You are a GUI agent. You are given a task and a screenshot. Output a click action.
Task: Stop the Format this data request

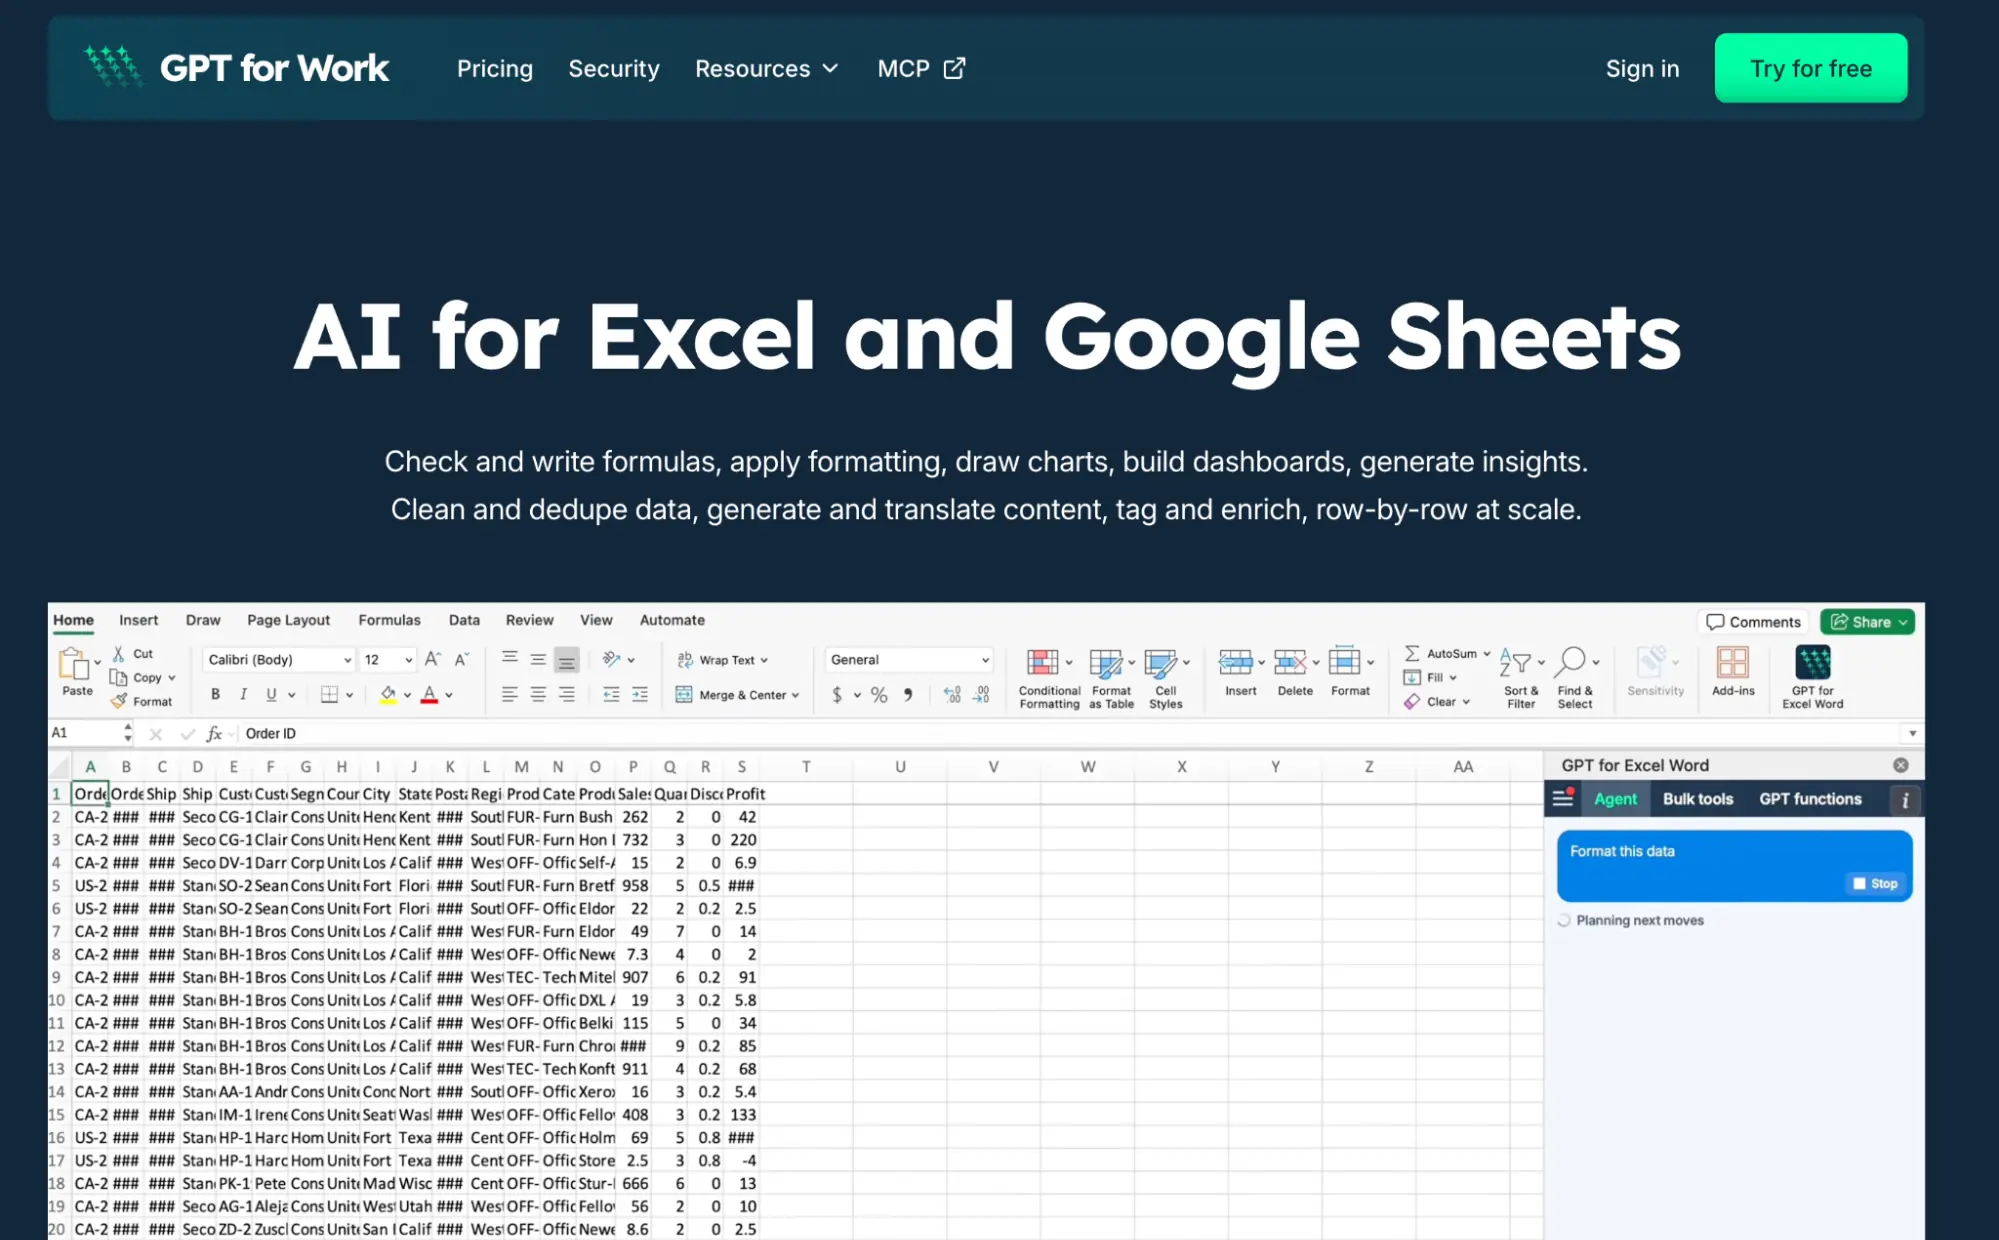click(1875, 884)
